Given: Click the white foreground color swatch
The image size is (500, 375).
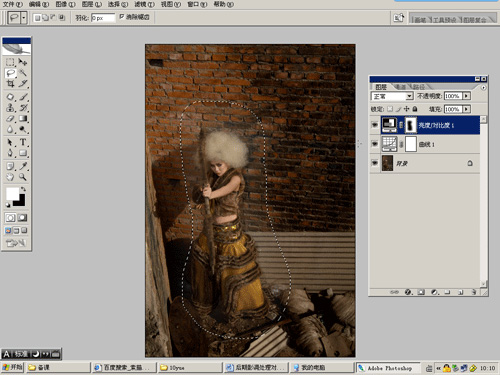Looking at the screenshot, I should pos(12,194).
